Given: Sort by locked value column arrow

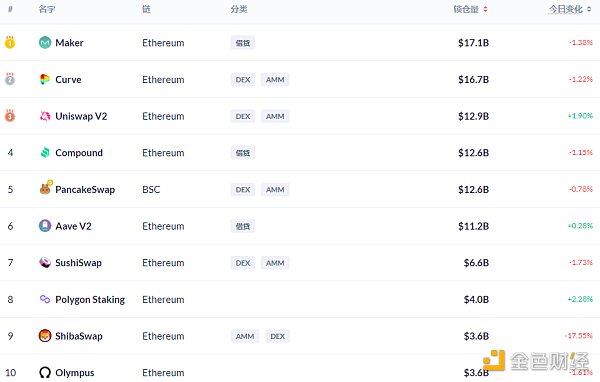Looking at the screenshot, I should click(485, 9).
